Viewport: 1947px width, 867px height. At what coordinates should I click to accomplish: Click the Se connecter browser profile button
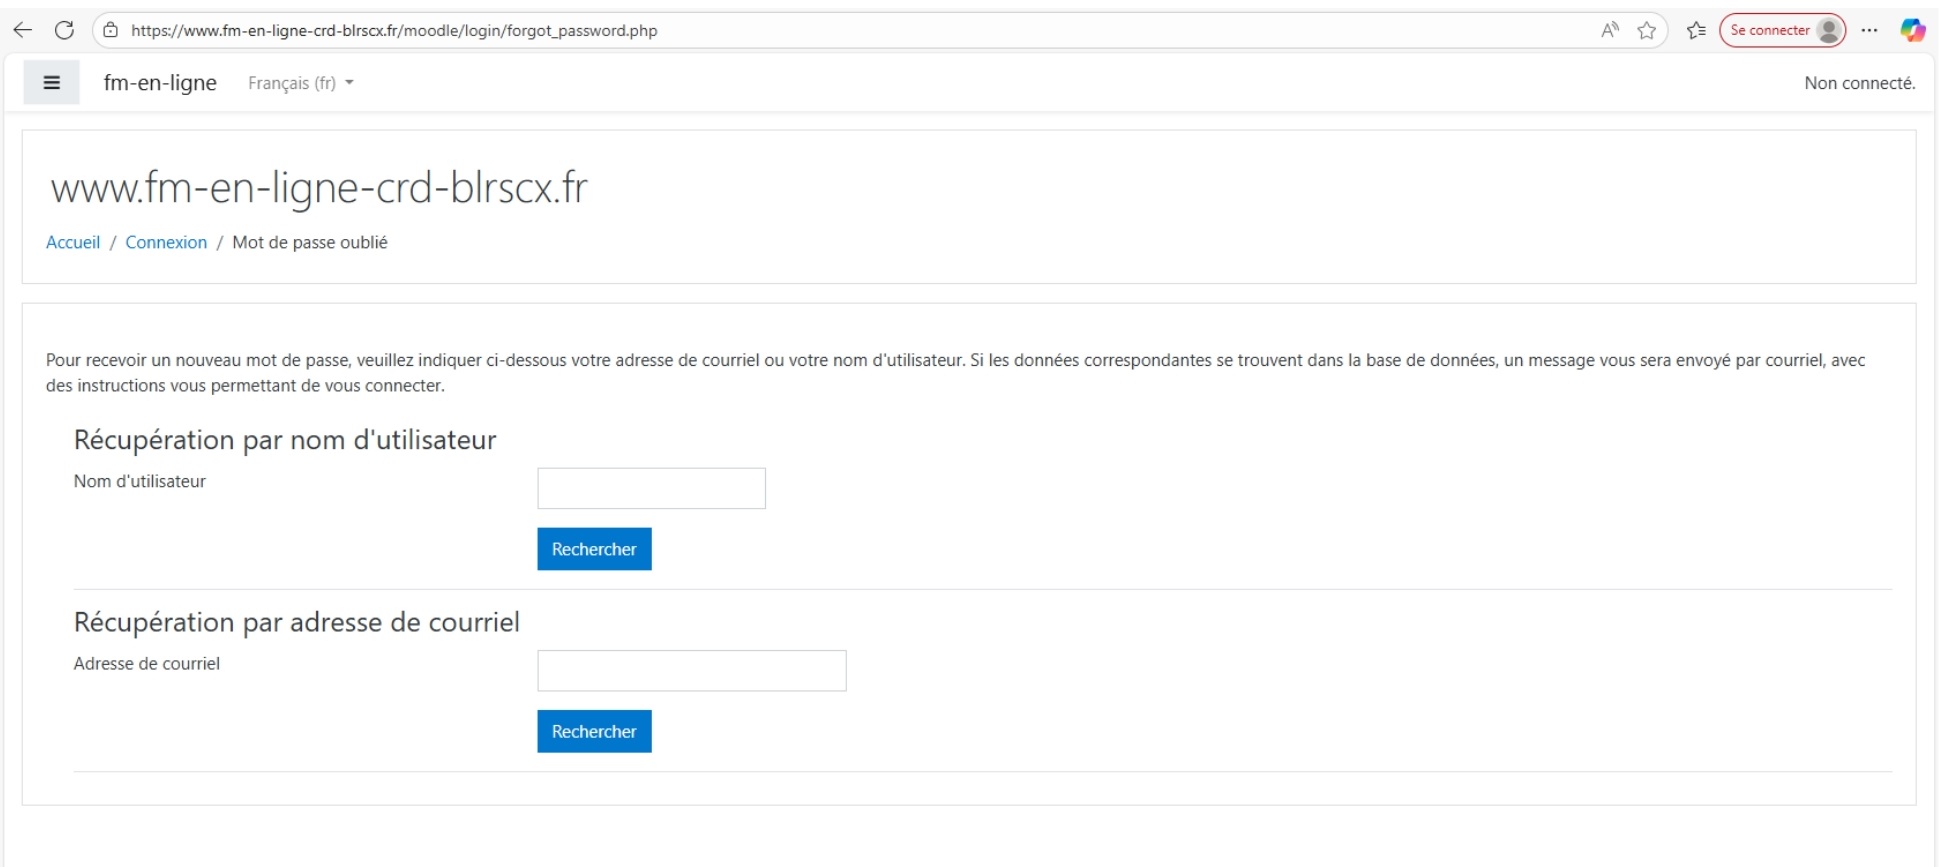pyautogui.click(x=1781, y=30)
